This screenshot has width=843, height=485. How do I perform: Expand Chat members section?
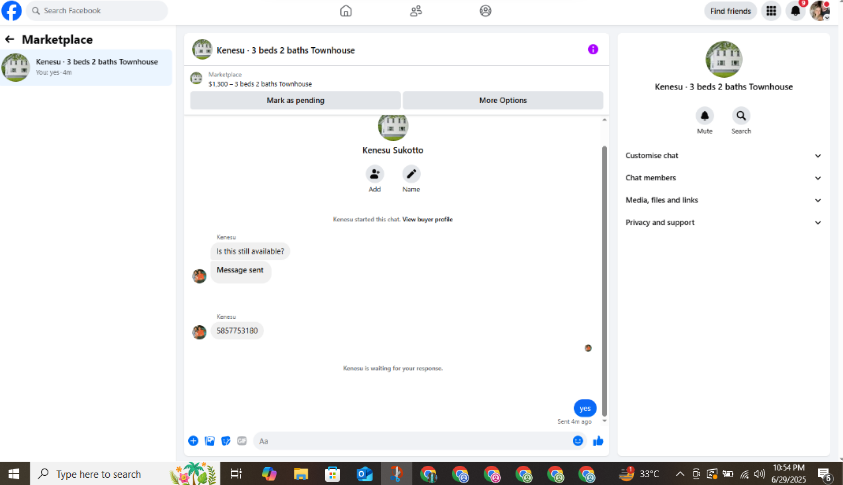tap(724, 177)
